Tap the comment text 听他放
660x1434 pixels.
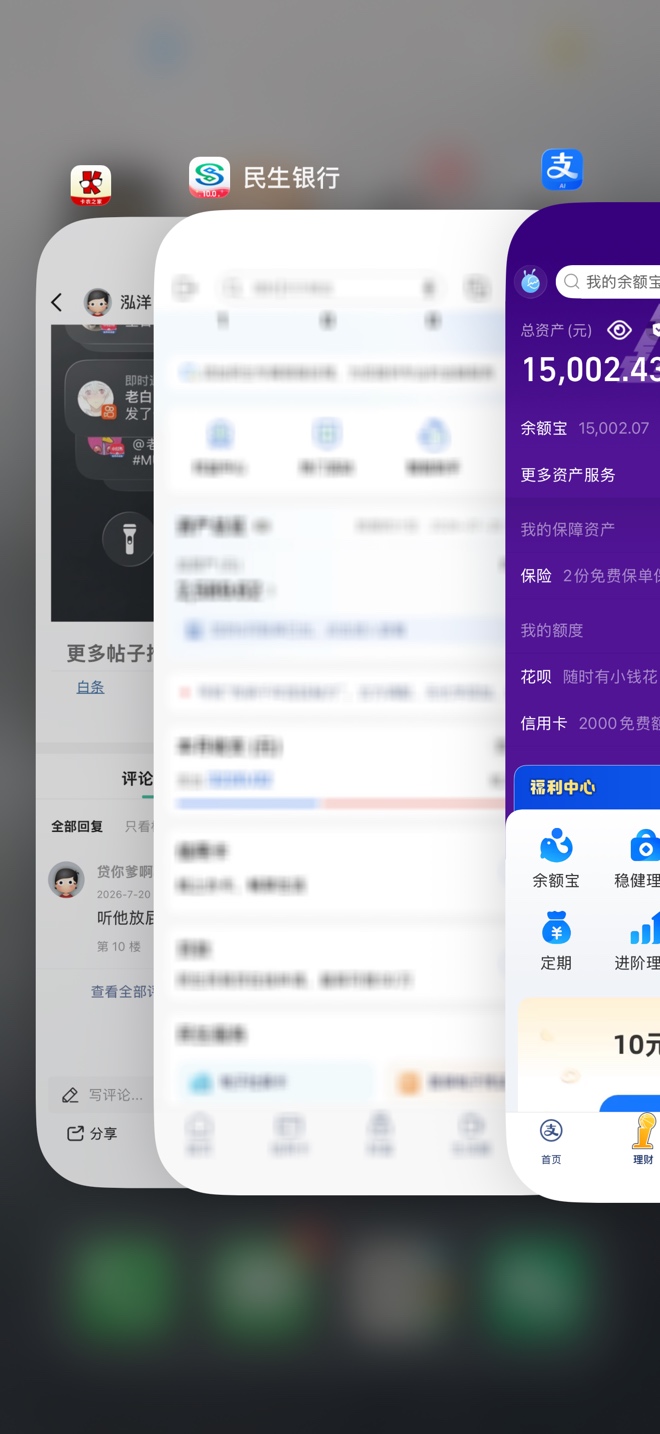126,918
